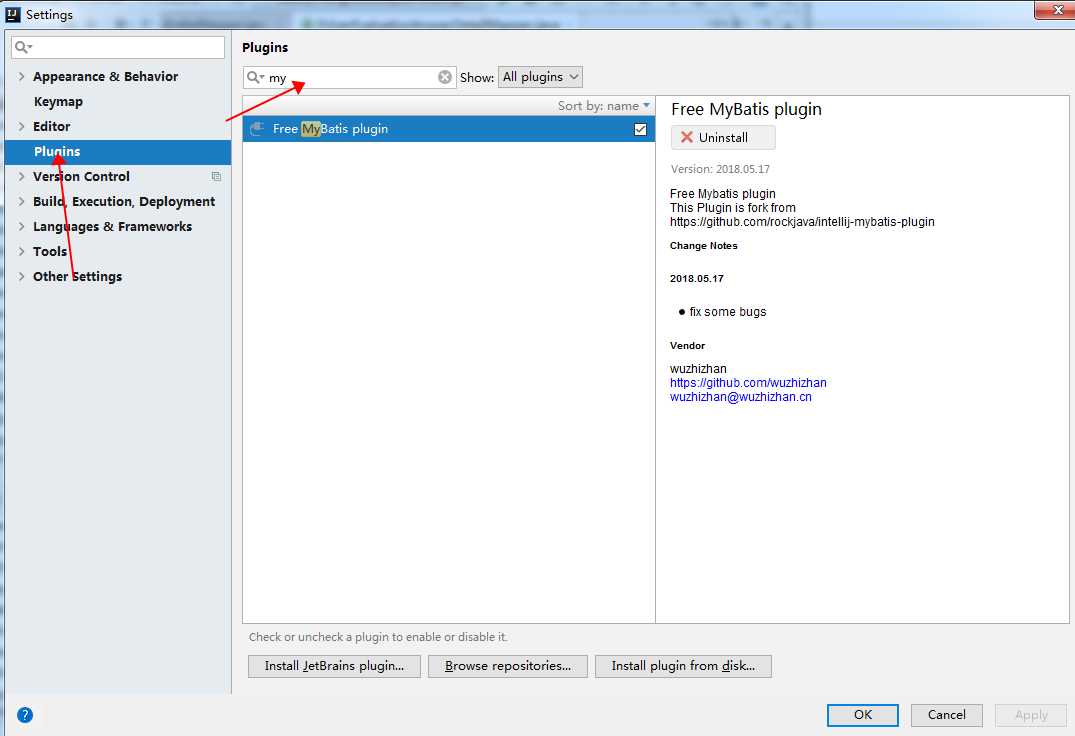This screenshot has height=736, width=1075.
Task: Expand Build, Execution, Deployment arrow
Action: tap(21, 201)
